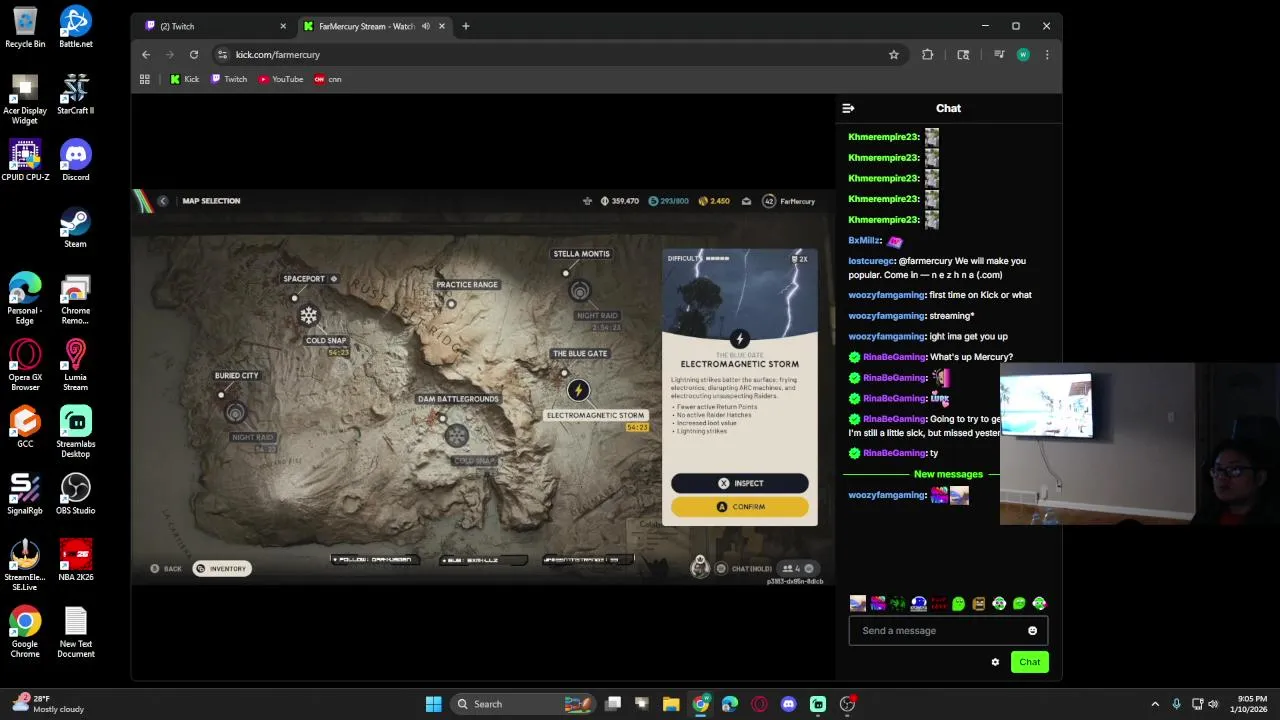Insert the green ghost emote first in row

958,604
